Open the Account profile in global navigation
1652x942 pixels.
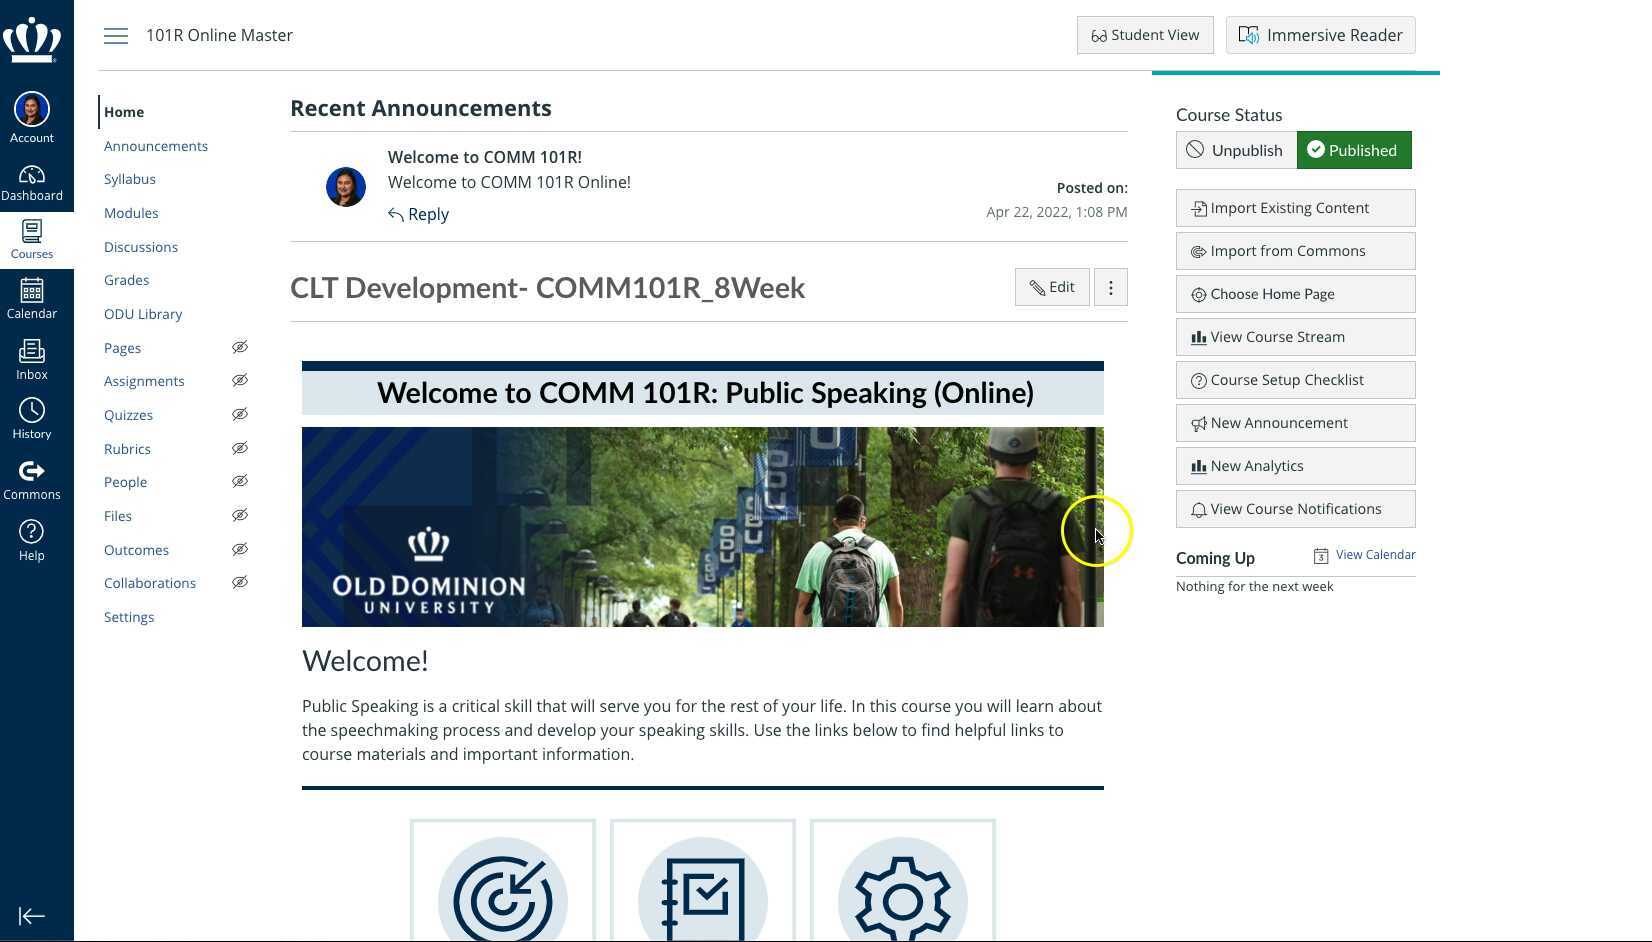click(32, 118)
